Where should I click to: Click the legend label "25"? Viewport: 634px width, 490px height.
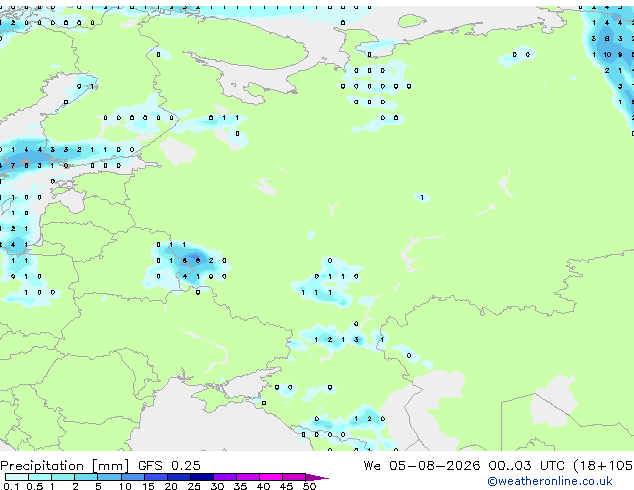pyautogui.click(x=194, y=486)
